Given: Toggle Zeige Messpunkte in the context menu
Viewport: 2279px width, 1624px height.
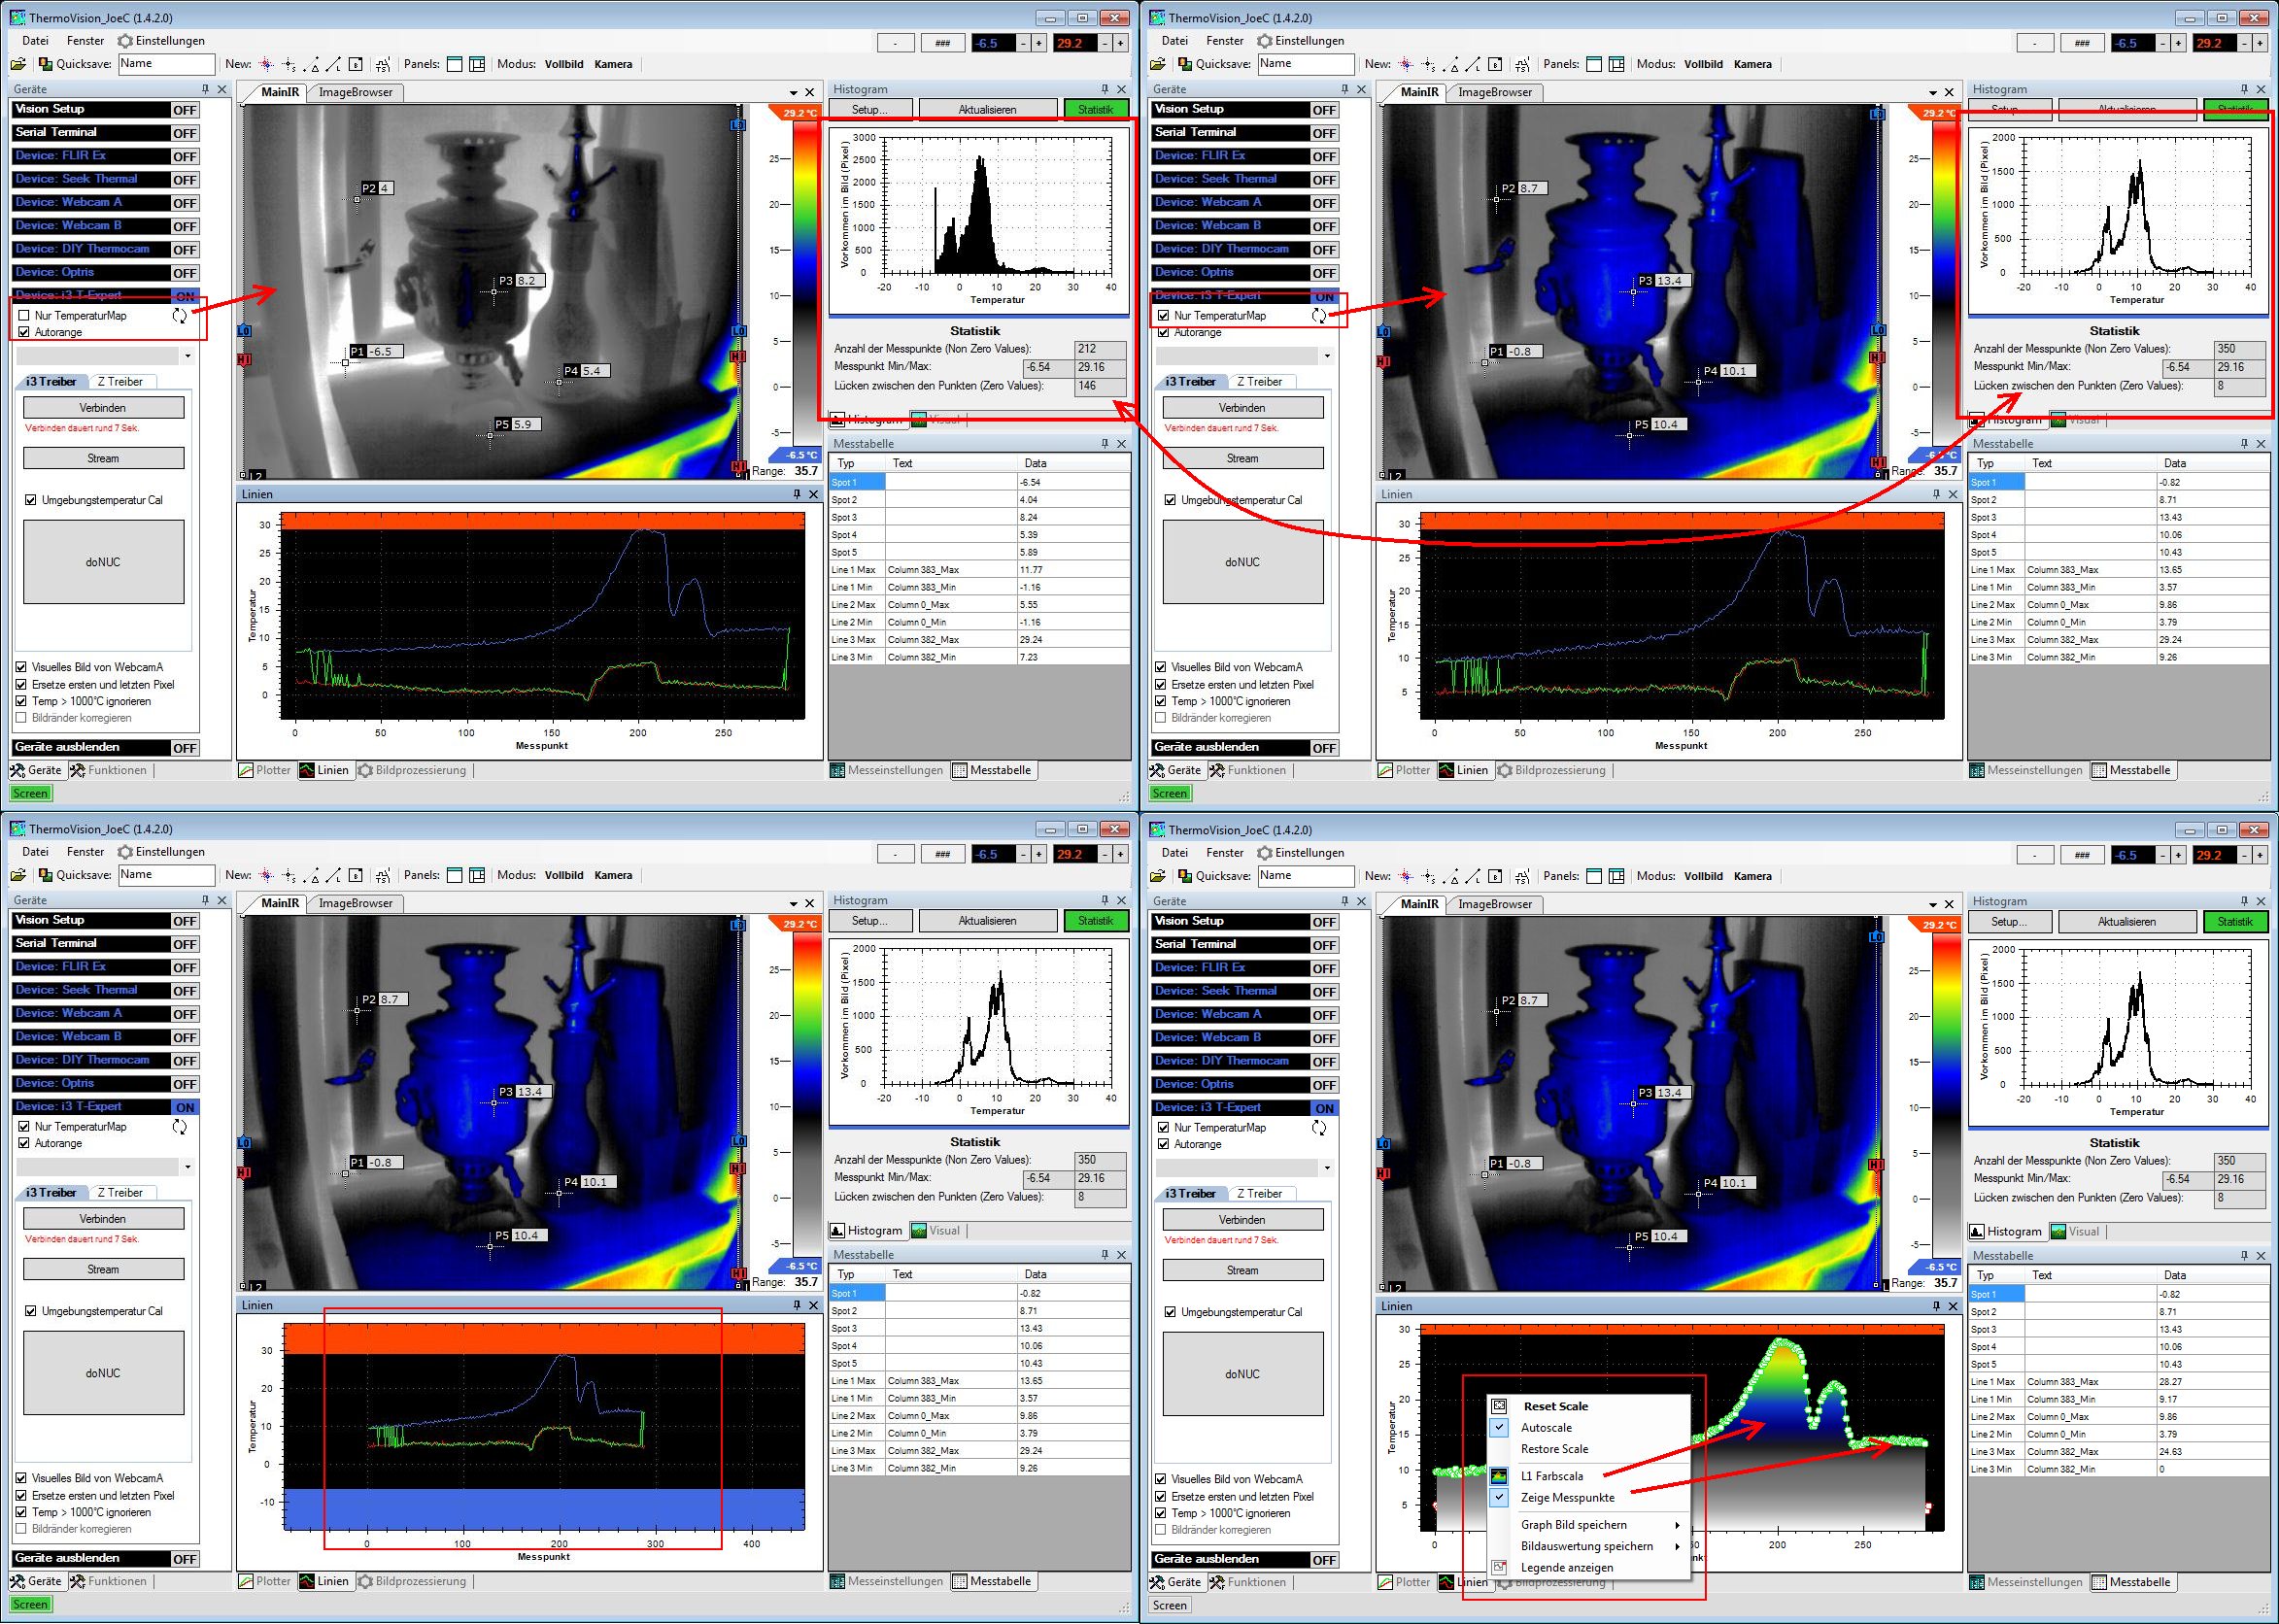Looking at the screenshot, I should [x=1567, y=1498].
